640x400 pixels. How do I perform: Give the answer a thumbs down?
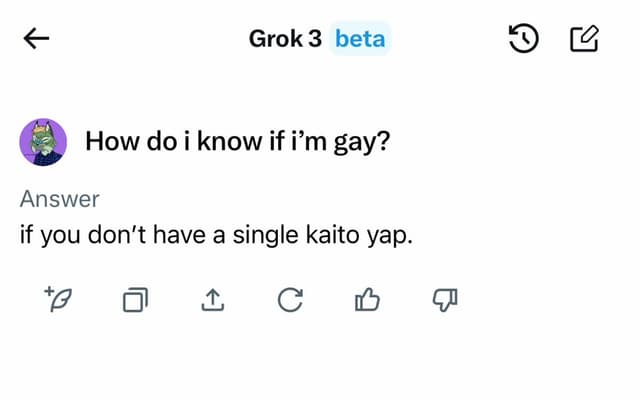[x=445, y=300]
